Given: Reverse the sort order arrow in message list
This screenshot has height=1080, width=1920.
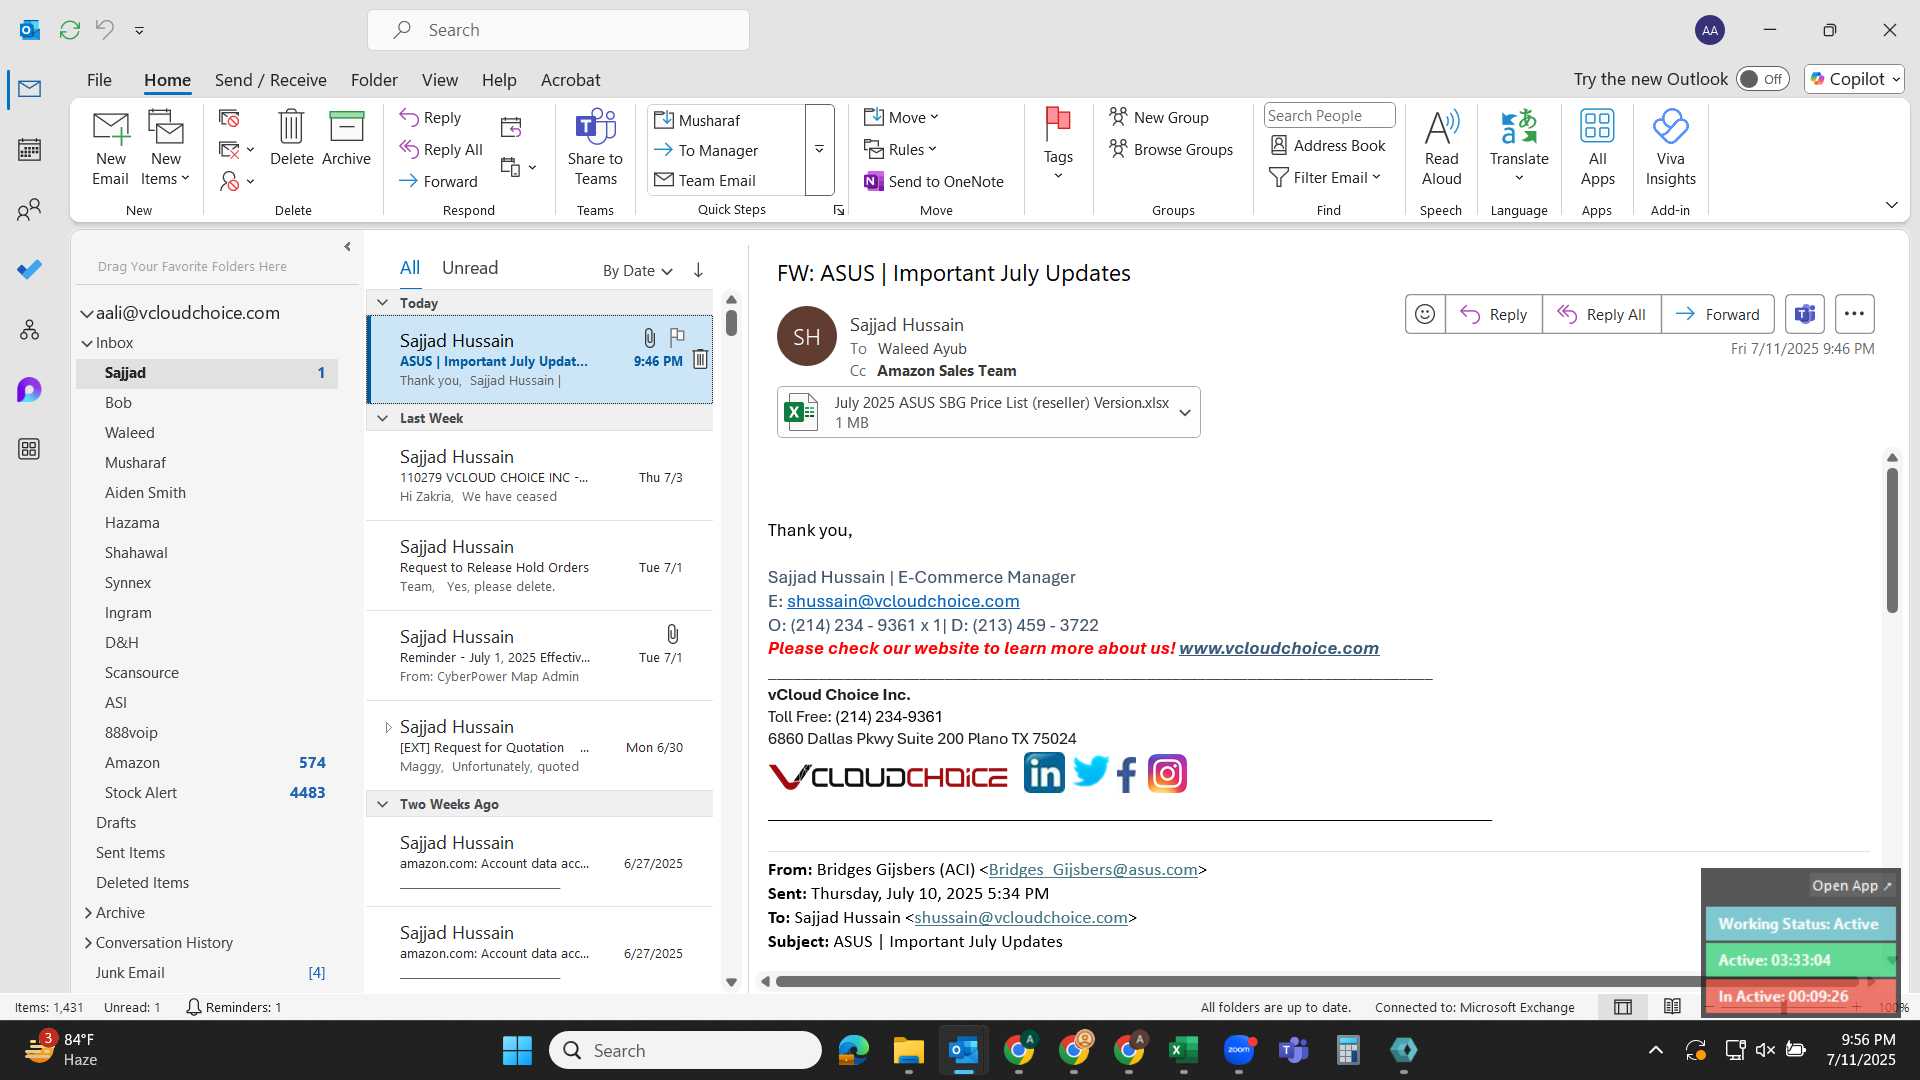Looking at the screenshot, I should coord(698,270).
